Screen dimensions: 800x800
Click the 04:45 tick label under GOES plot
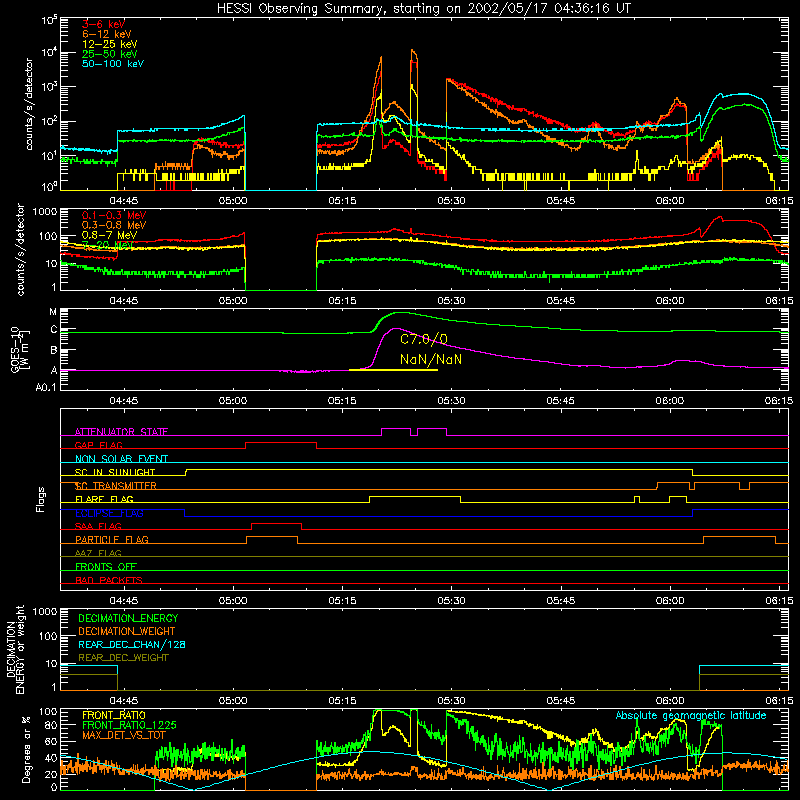[124, 401]
